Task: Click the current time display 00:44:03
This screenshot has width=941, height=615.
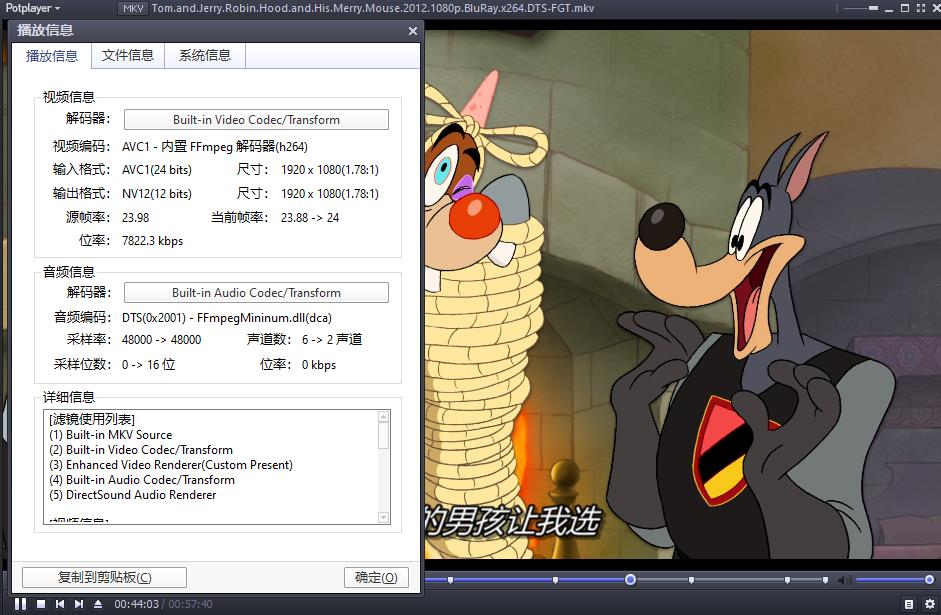Action: point(137,604)
